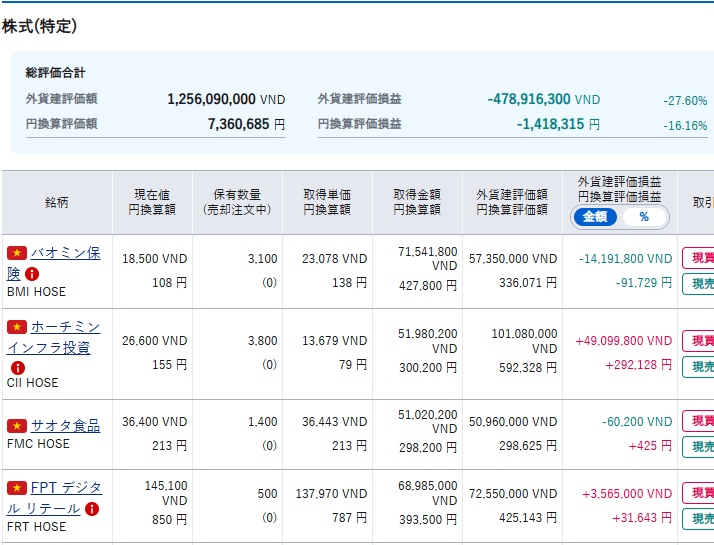The height and width of the screenshot is (545, 714).
Task: Open the バオミン保険 stock link
Action: point(65,254)
